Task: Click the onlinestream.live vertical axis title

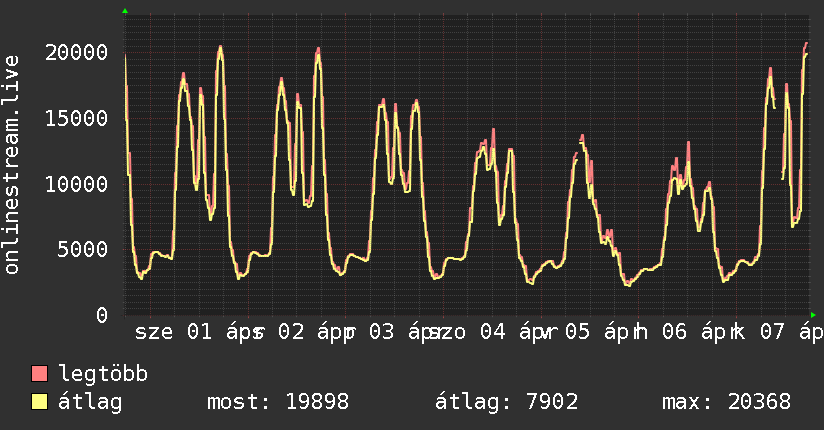Action: 12,165
